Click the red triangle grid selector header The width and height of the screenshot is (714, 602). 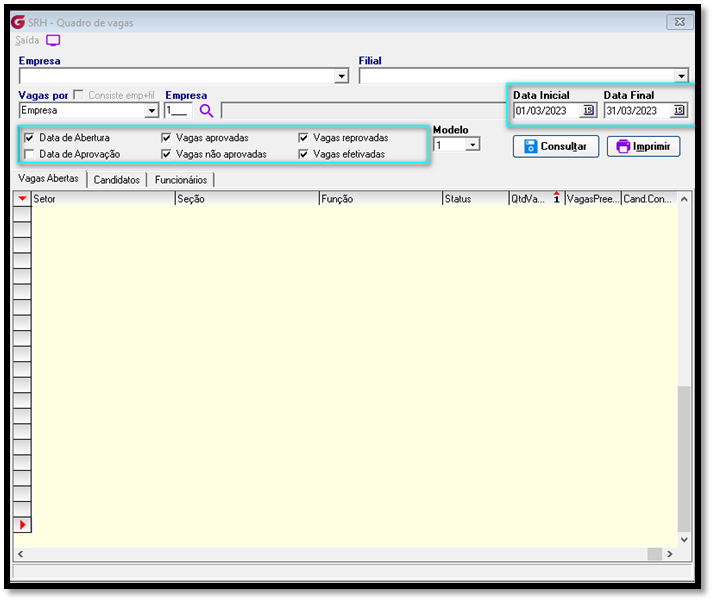pyautogui.click(x=22, y=199)
